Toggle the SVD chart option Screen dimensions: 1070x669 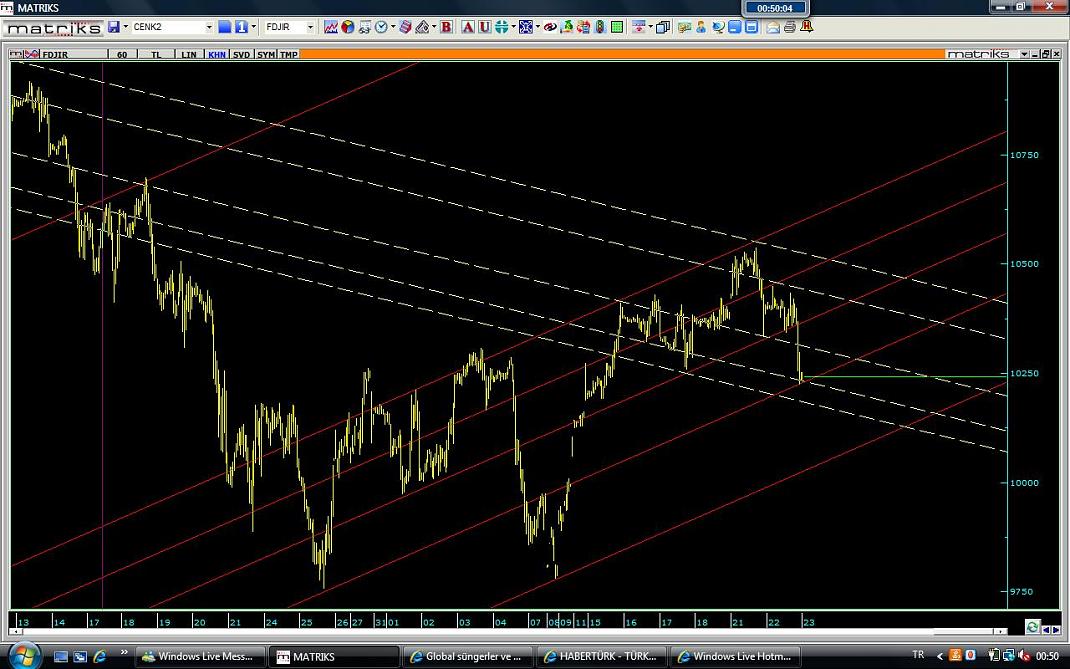[x=241, y=55]
